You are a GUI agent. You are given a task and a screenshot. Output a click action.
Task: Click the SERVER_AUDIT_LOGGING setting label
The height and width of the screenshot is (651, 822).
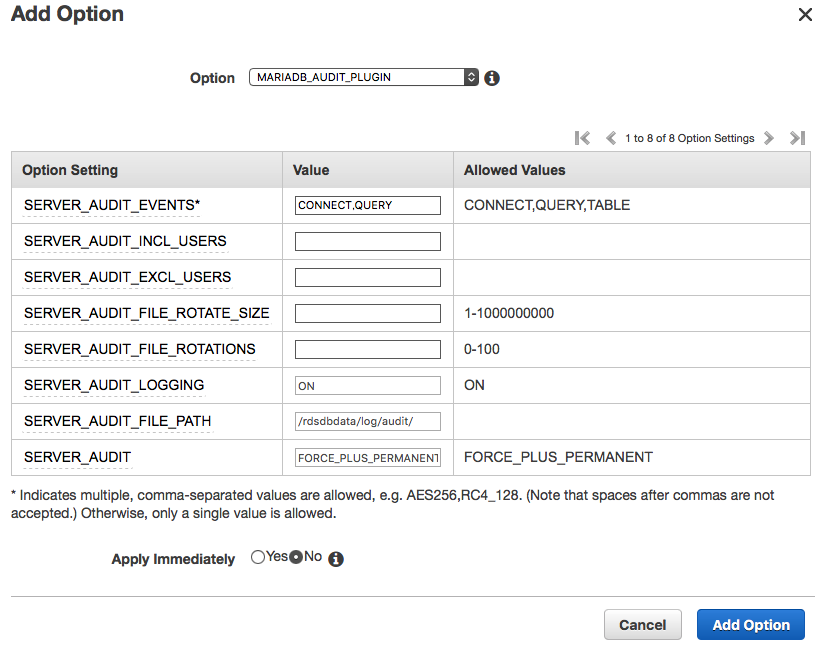[114, 385]
